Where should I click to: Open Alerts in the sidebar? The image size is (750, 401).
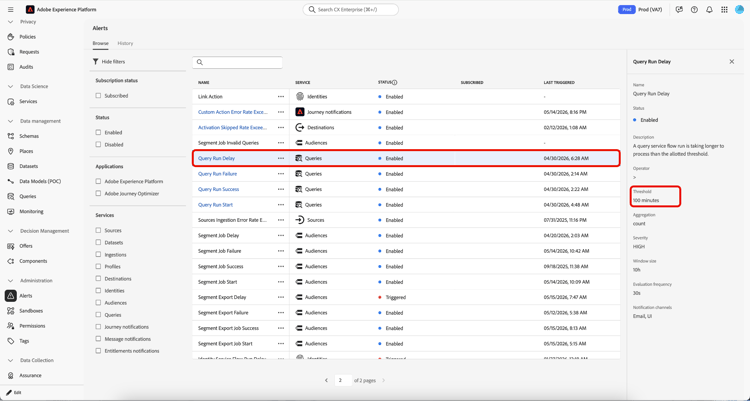pos(26,296)
